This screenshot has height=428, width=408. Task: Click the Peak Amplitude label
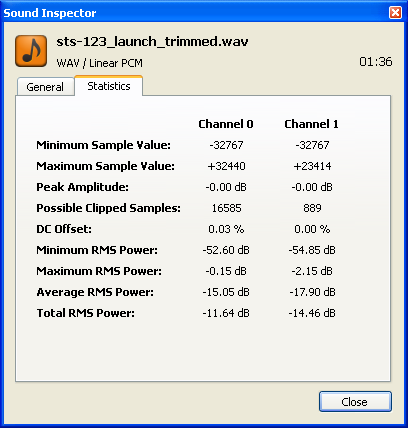[82, 187]
